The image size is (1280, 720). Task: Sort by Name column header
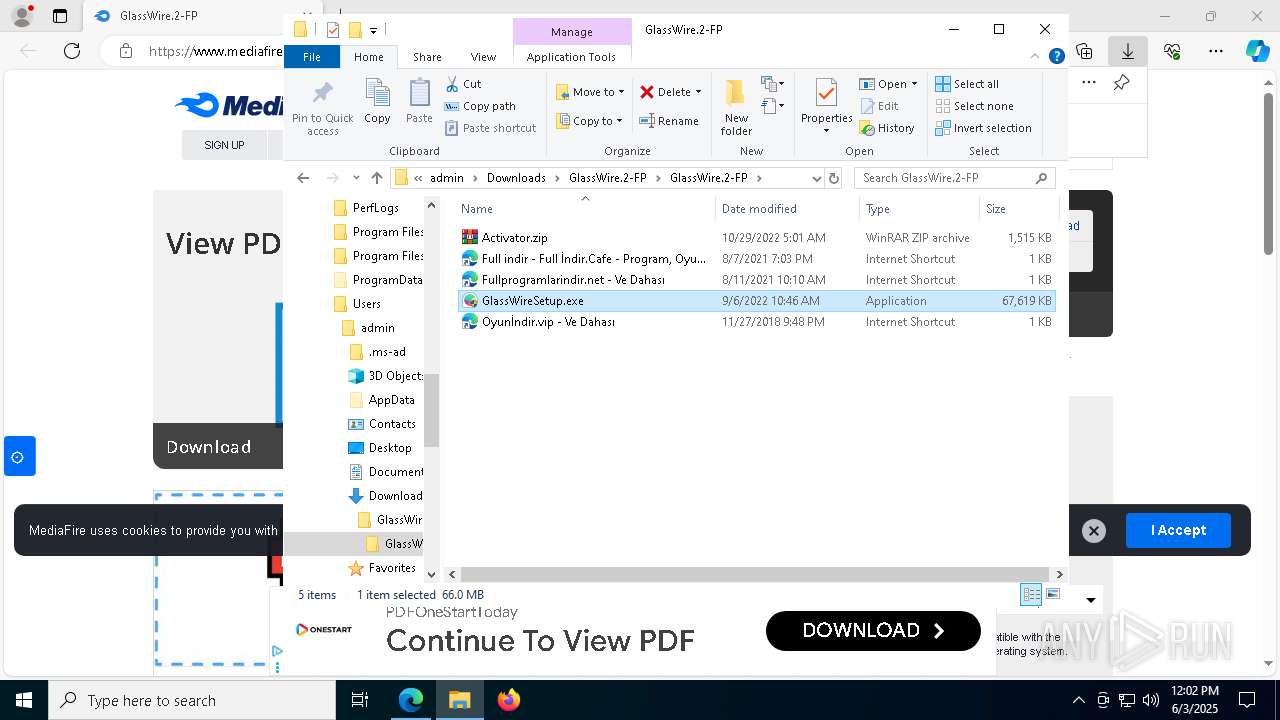(586, 209)
